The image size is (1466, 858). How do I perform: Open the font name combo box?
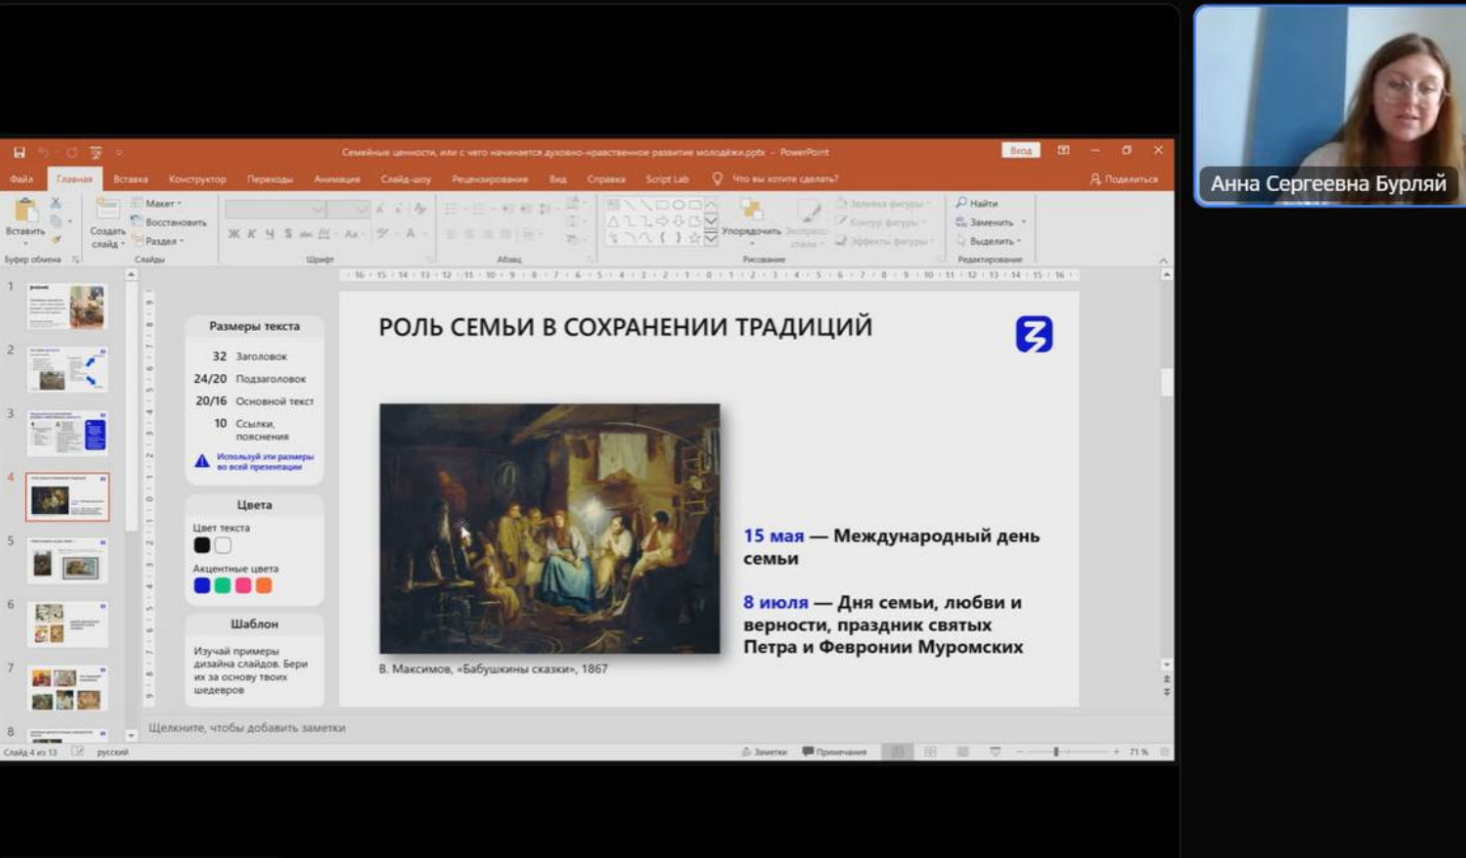[276, 209]
